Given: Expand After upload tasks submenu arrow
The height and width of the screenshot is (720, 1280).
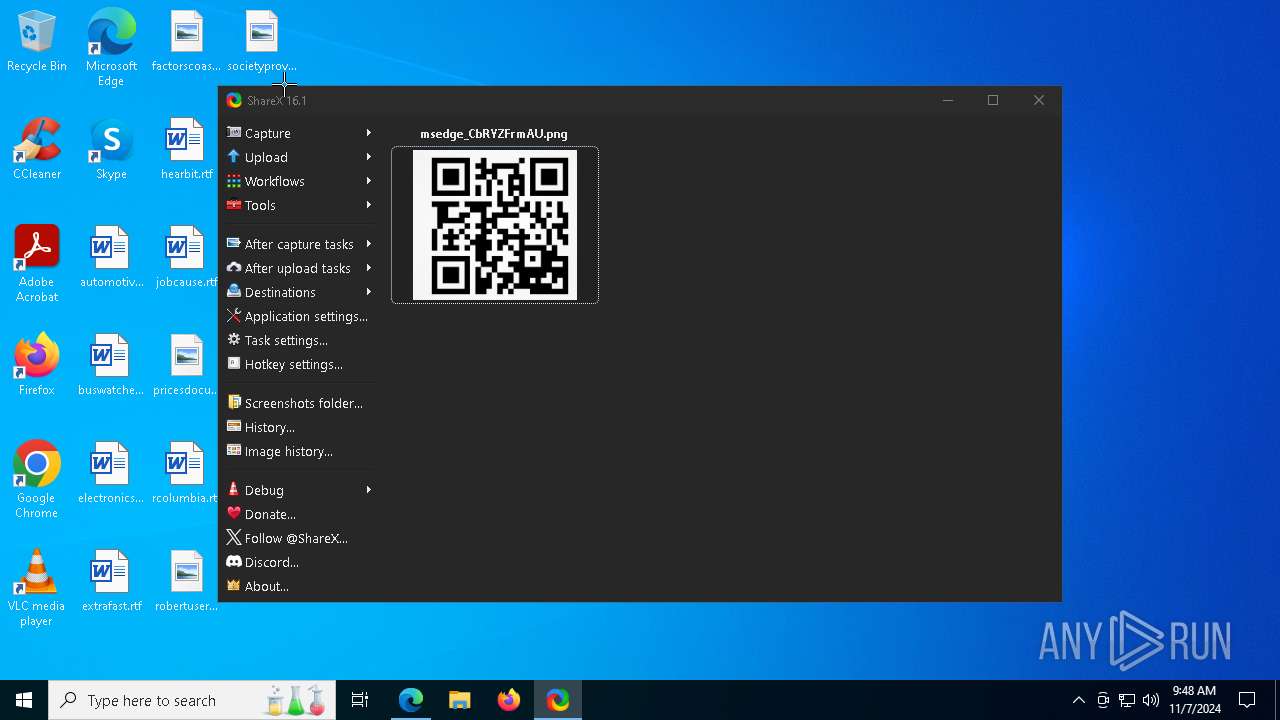Looking at the screenshot, I should [x=368, y=268].
